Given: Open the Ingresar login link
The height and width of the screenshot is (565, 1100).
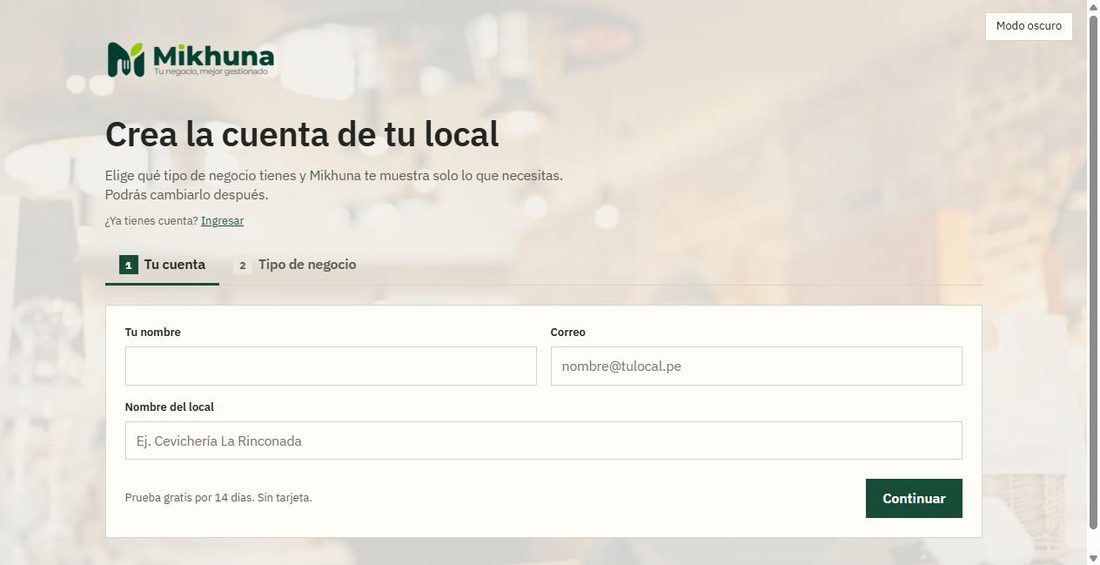Looking at the screenshot, I should click(x=222, y=220).
